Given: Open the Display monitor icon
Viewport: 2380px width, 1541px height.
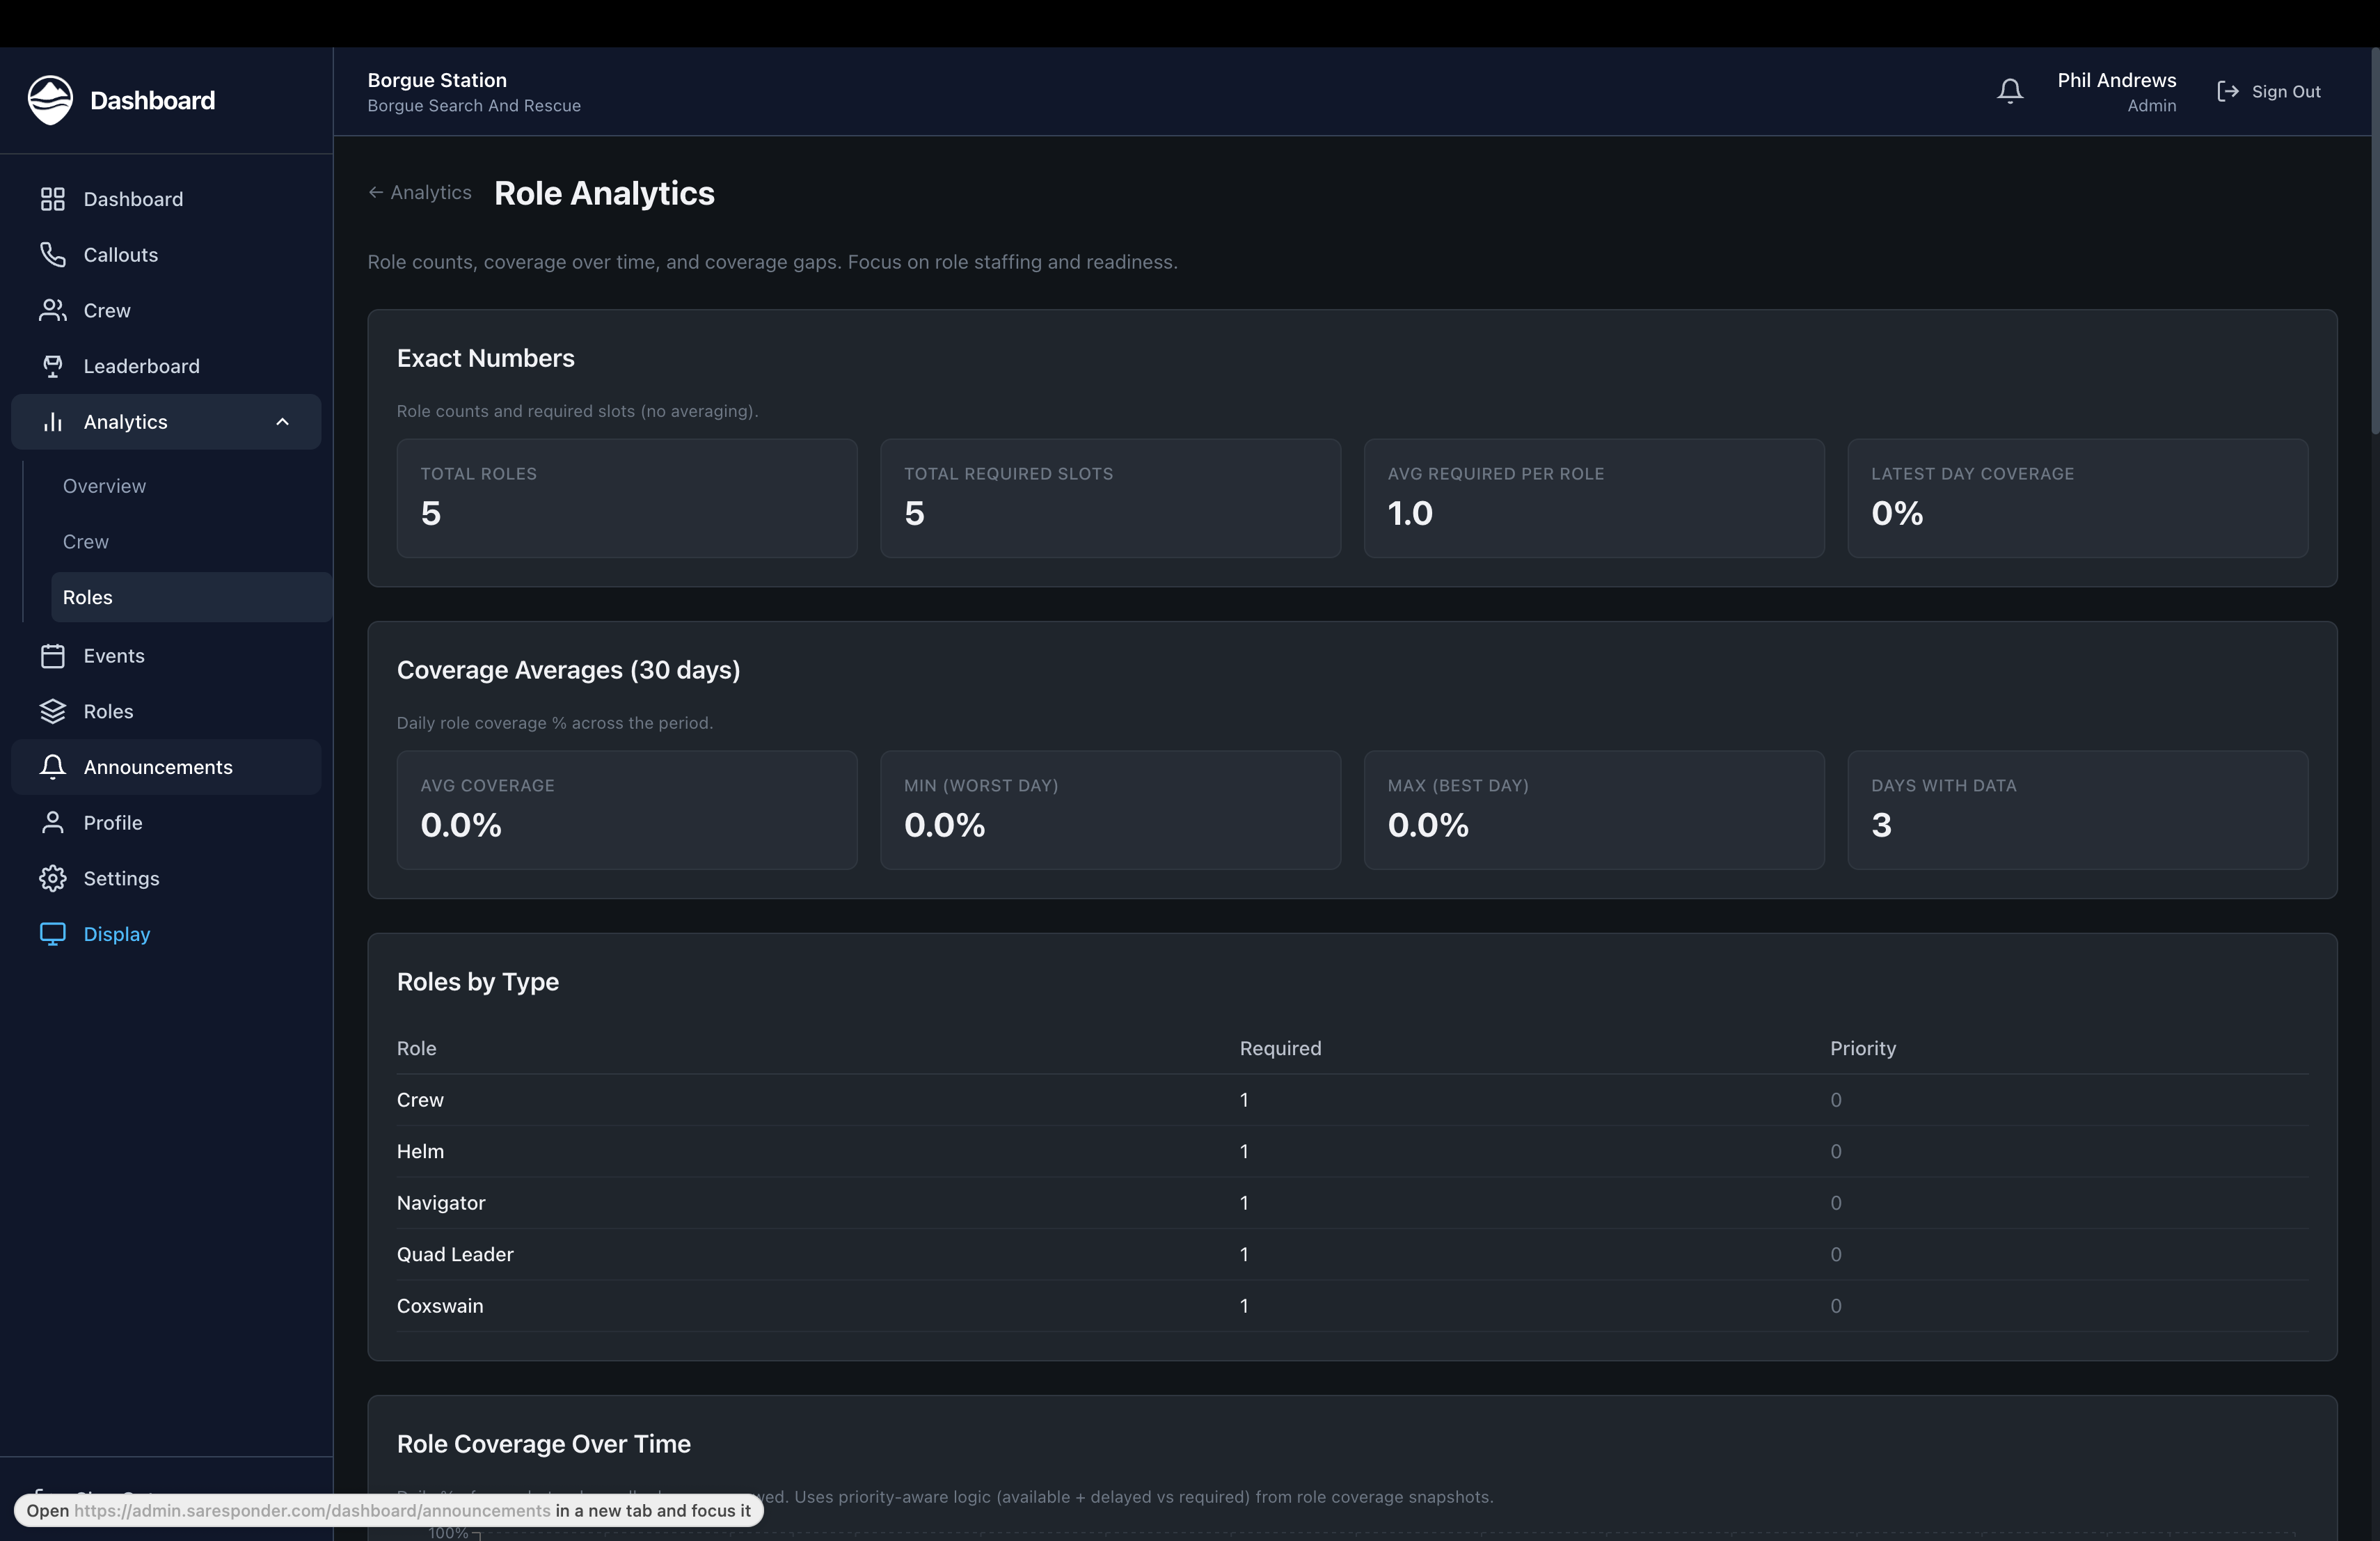Looking at the screenshot, I should coord(52,934).
